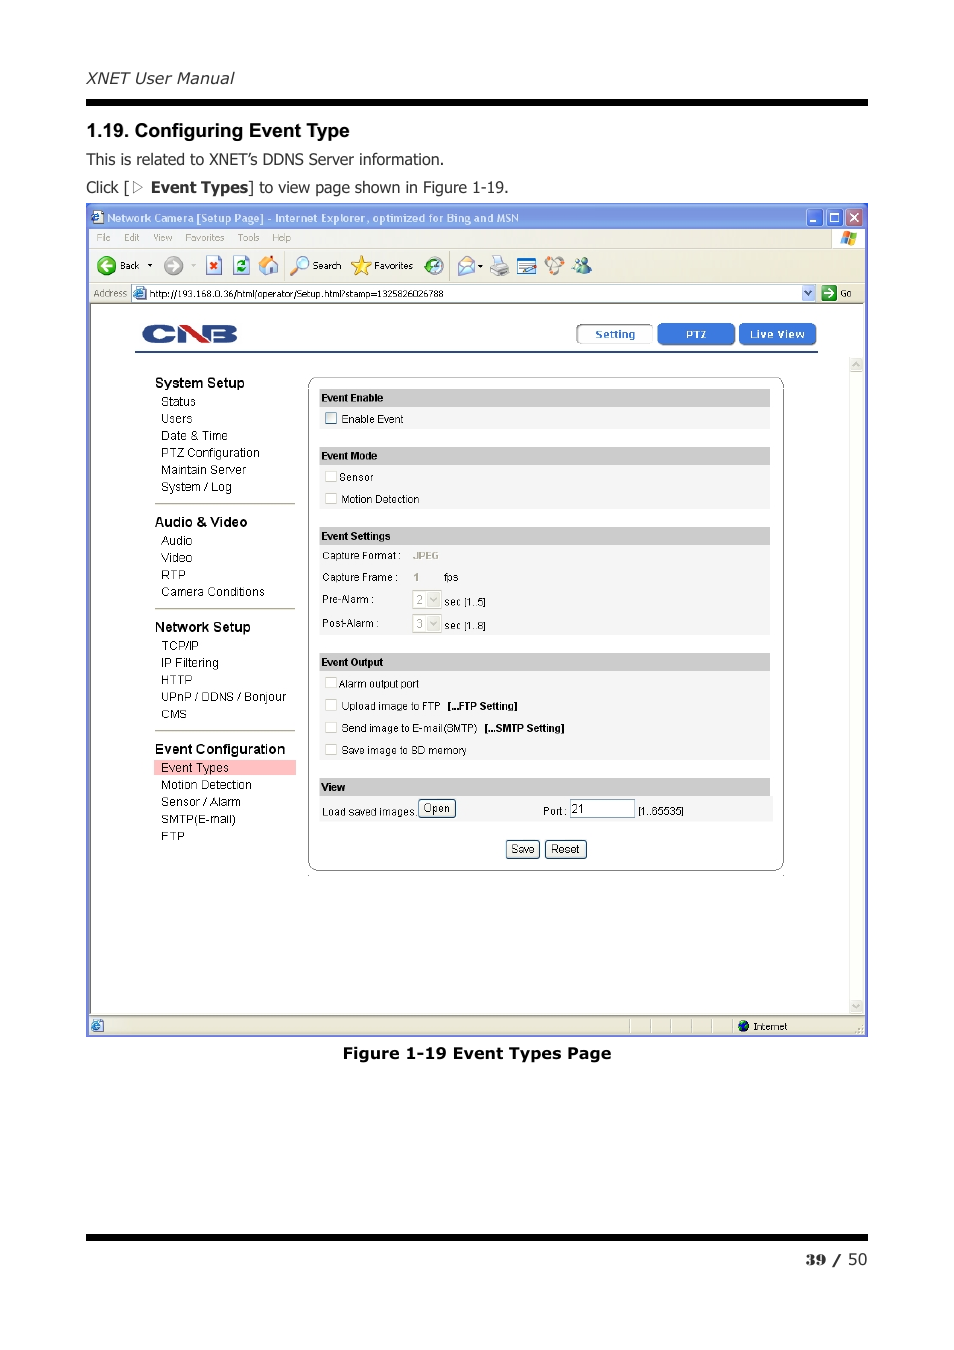Expand the address bar history dropdown
The height and width of the screenshot is (1350, 954).
[809, 293]
